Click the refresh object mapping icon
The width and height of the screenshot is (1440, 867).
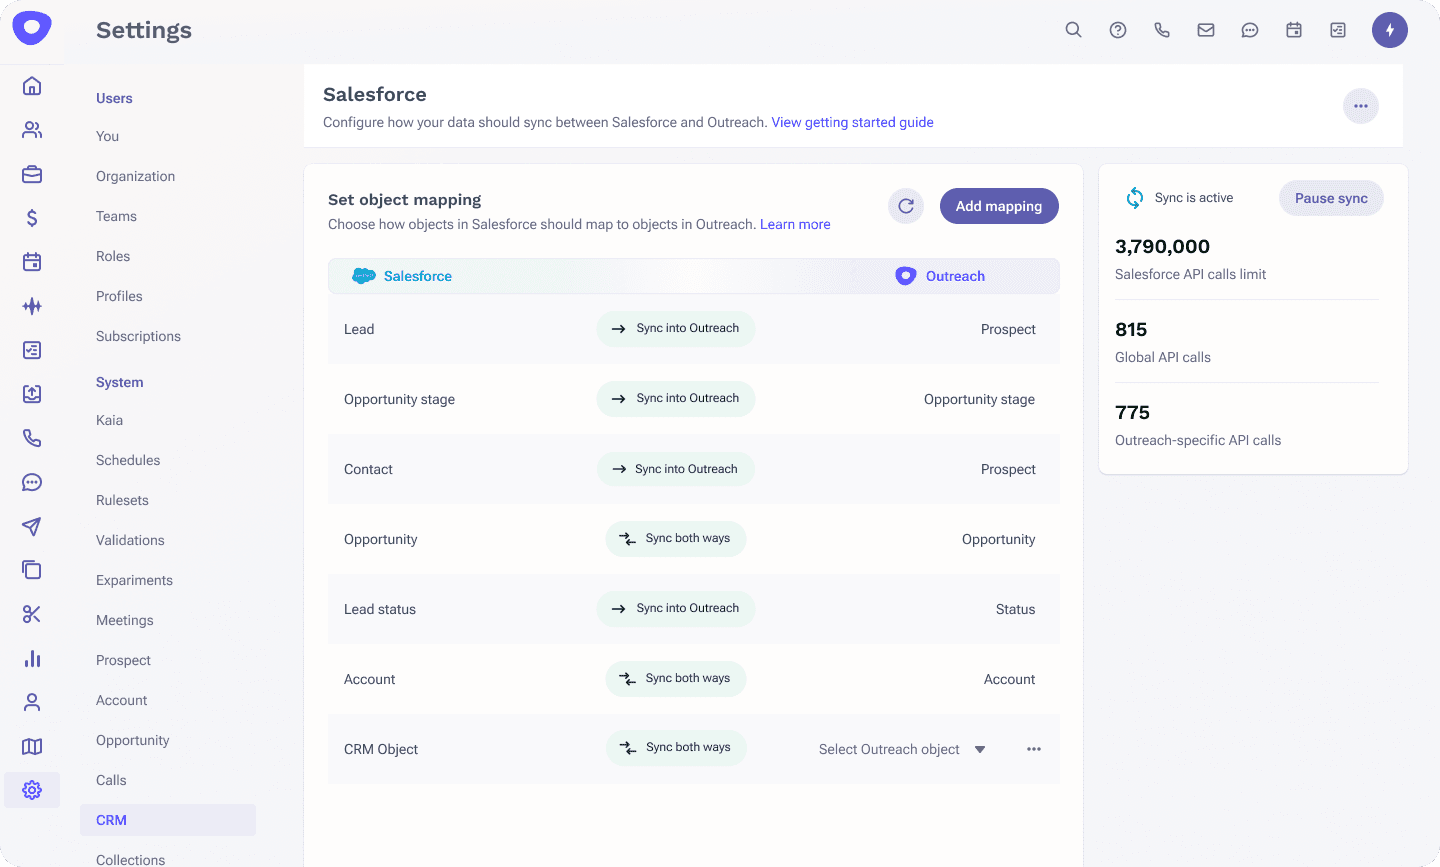906,206
